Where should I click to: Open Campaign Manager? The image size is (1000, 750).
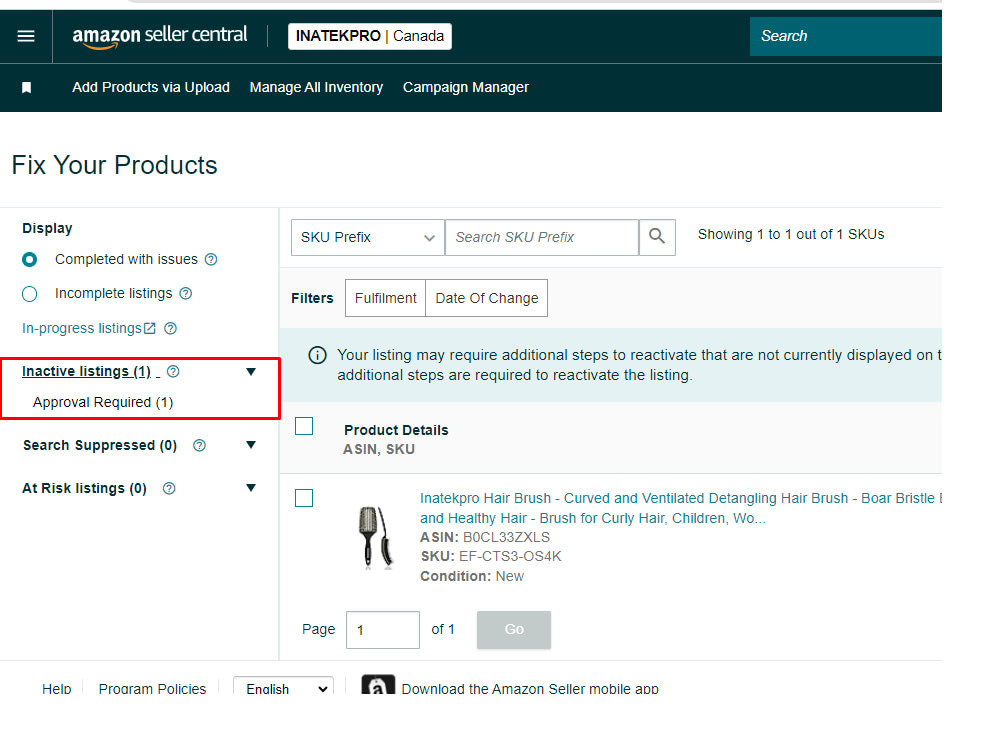click(x=466, y=87)
